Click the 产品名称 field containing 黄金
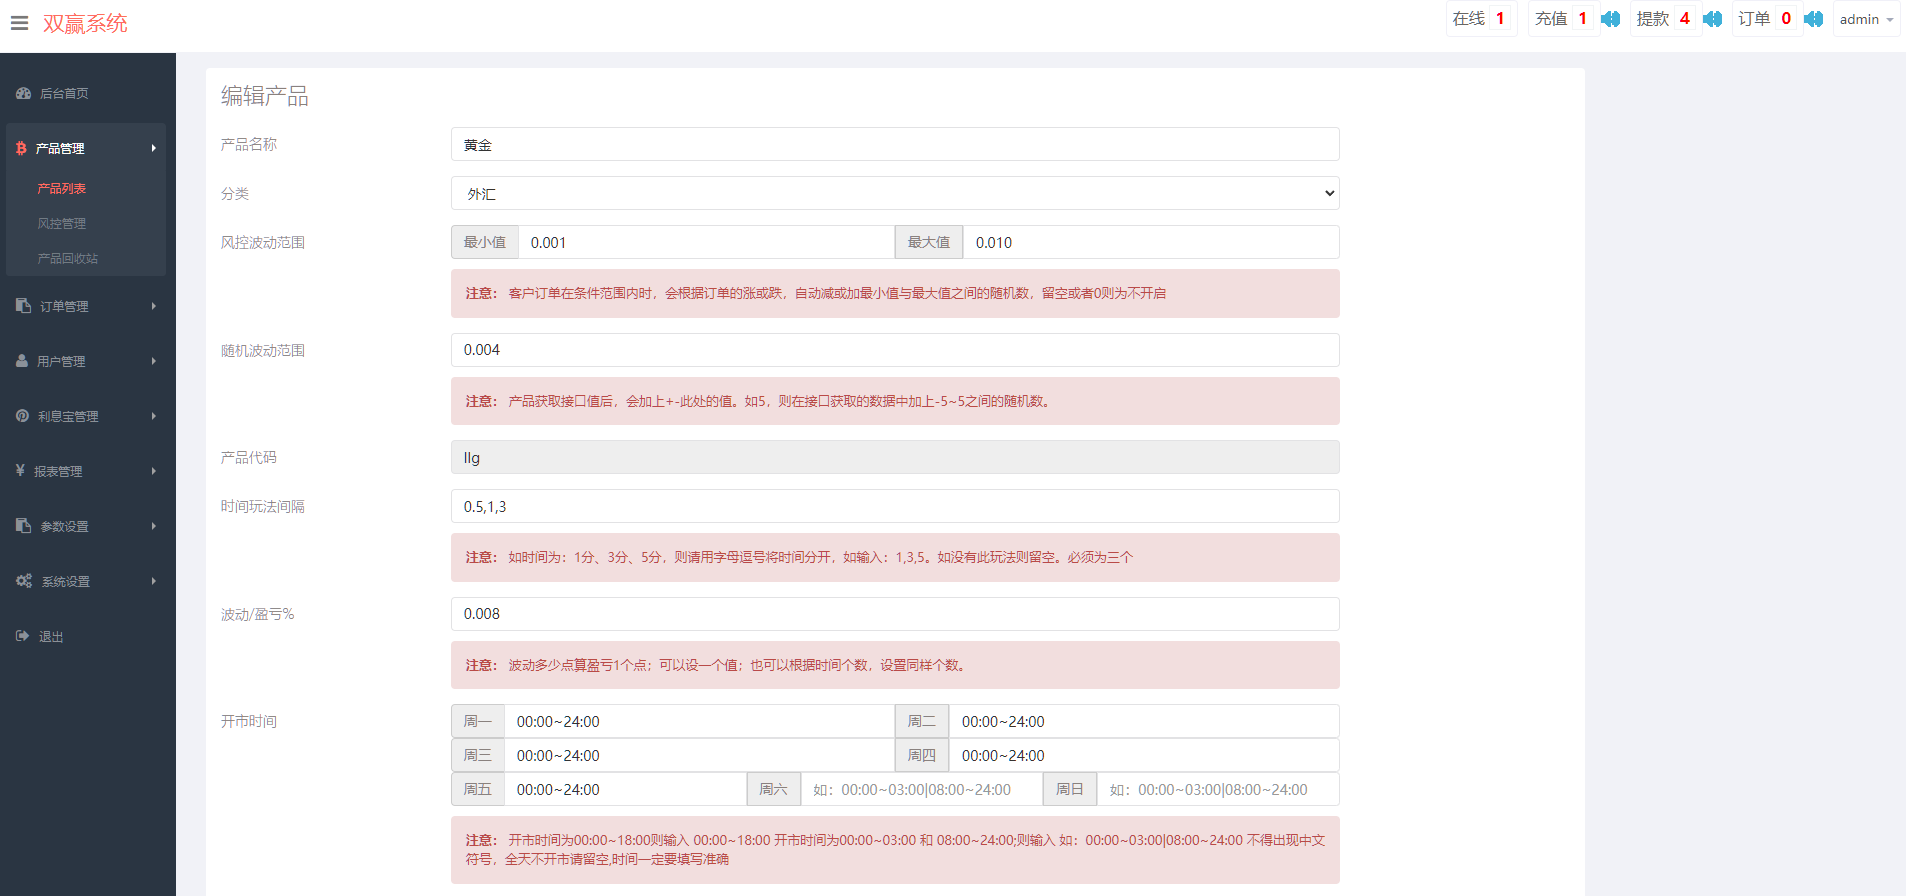The height and width of the screenshot is (896, 1906). point(894,145)
